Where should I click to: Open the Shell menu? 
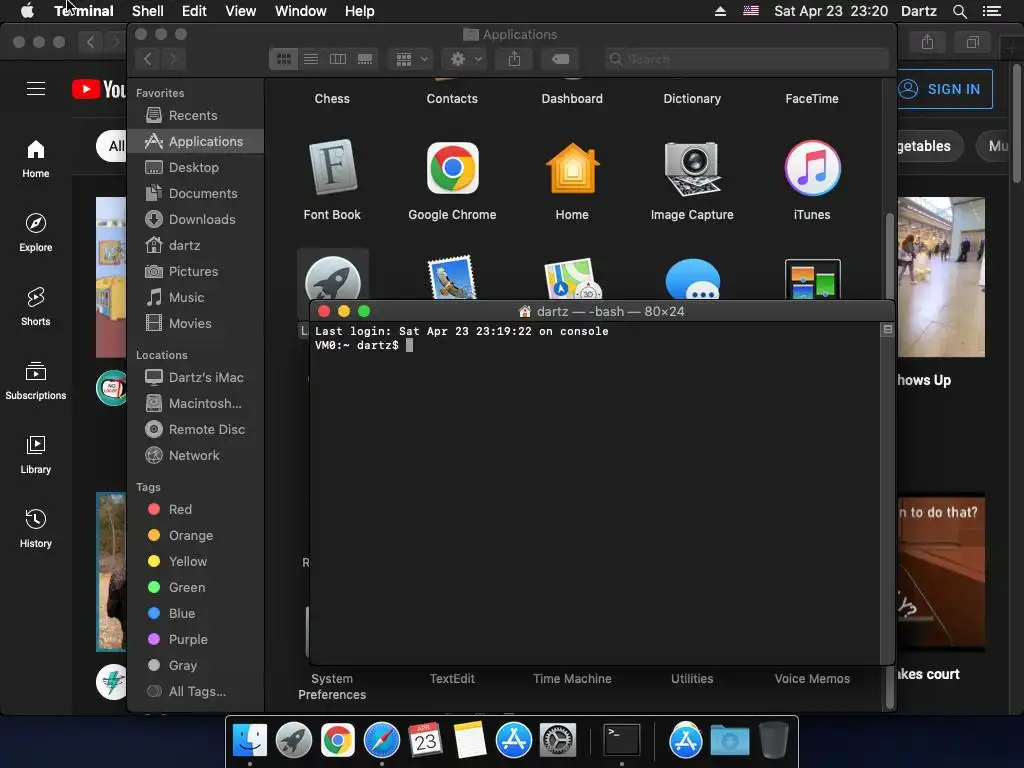(148, 11)
